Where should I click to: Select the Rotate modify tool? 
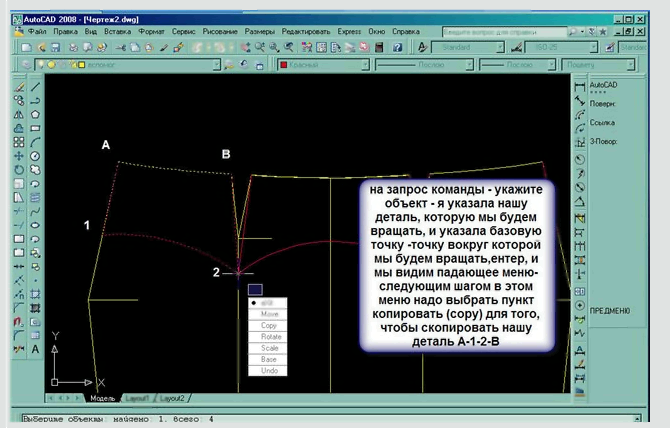20,170
